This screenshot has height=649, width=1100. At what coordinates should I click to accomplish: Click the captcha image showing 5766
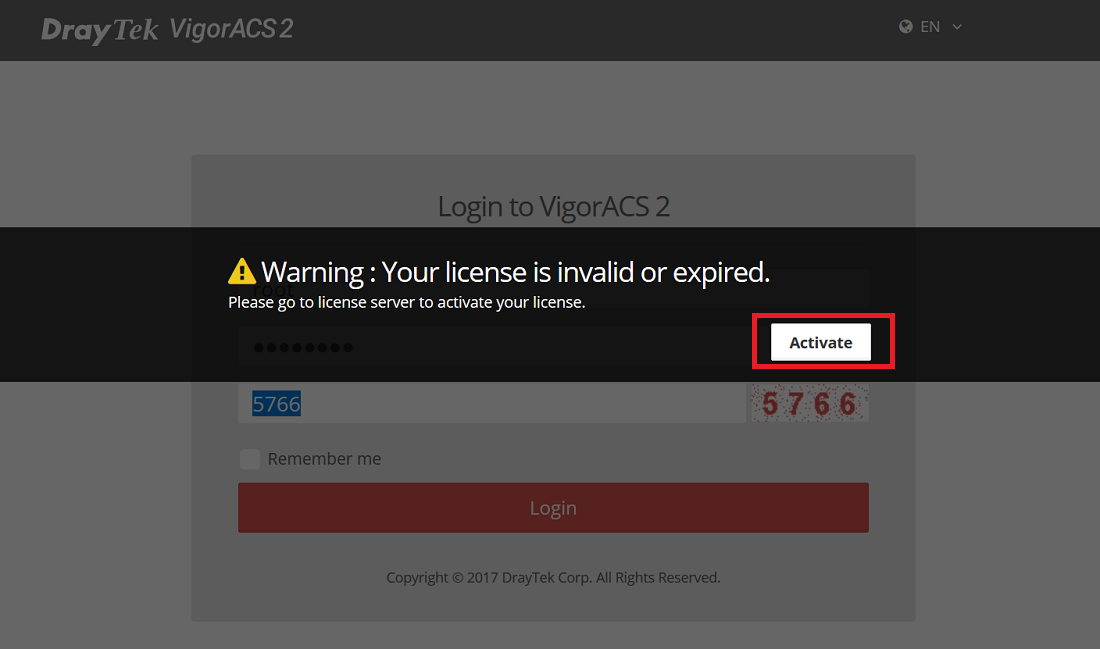[810, 403]
